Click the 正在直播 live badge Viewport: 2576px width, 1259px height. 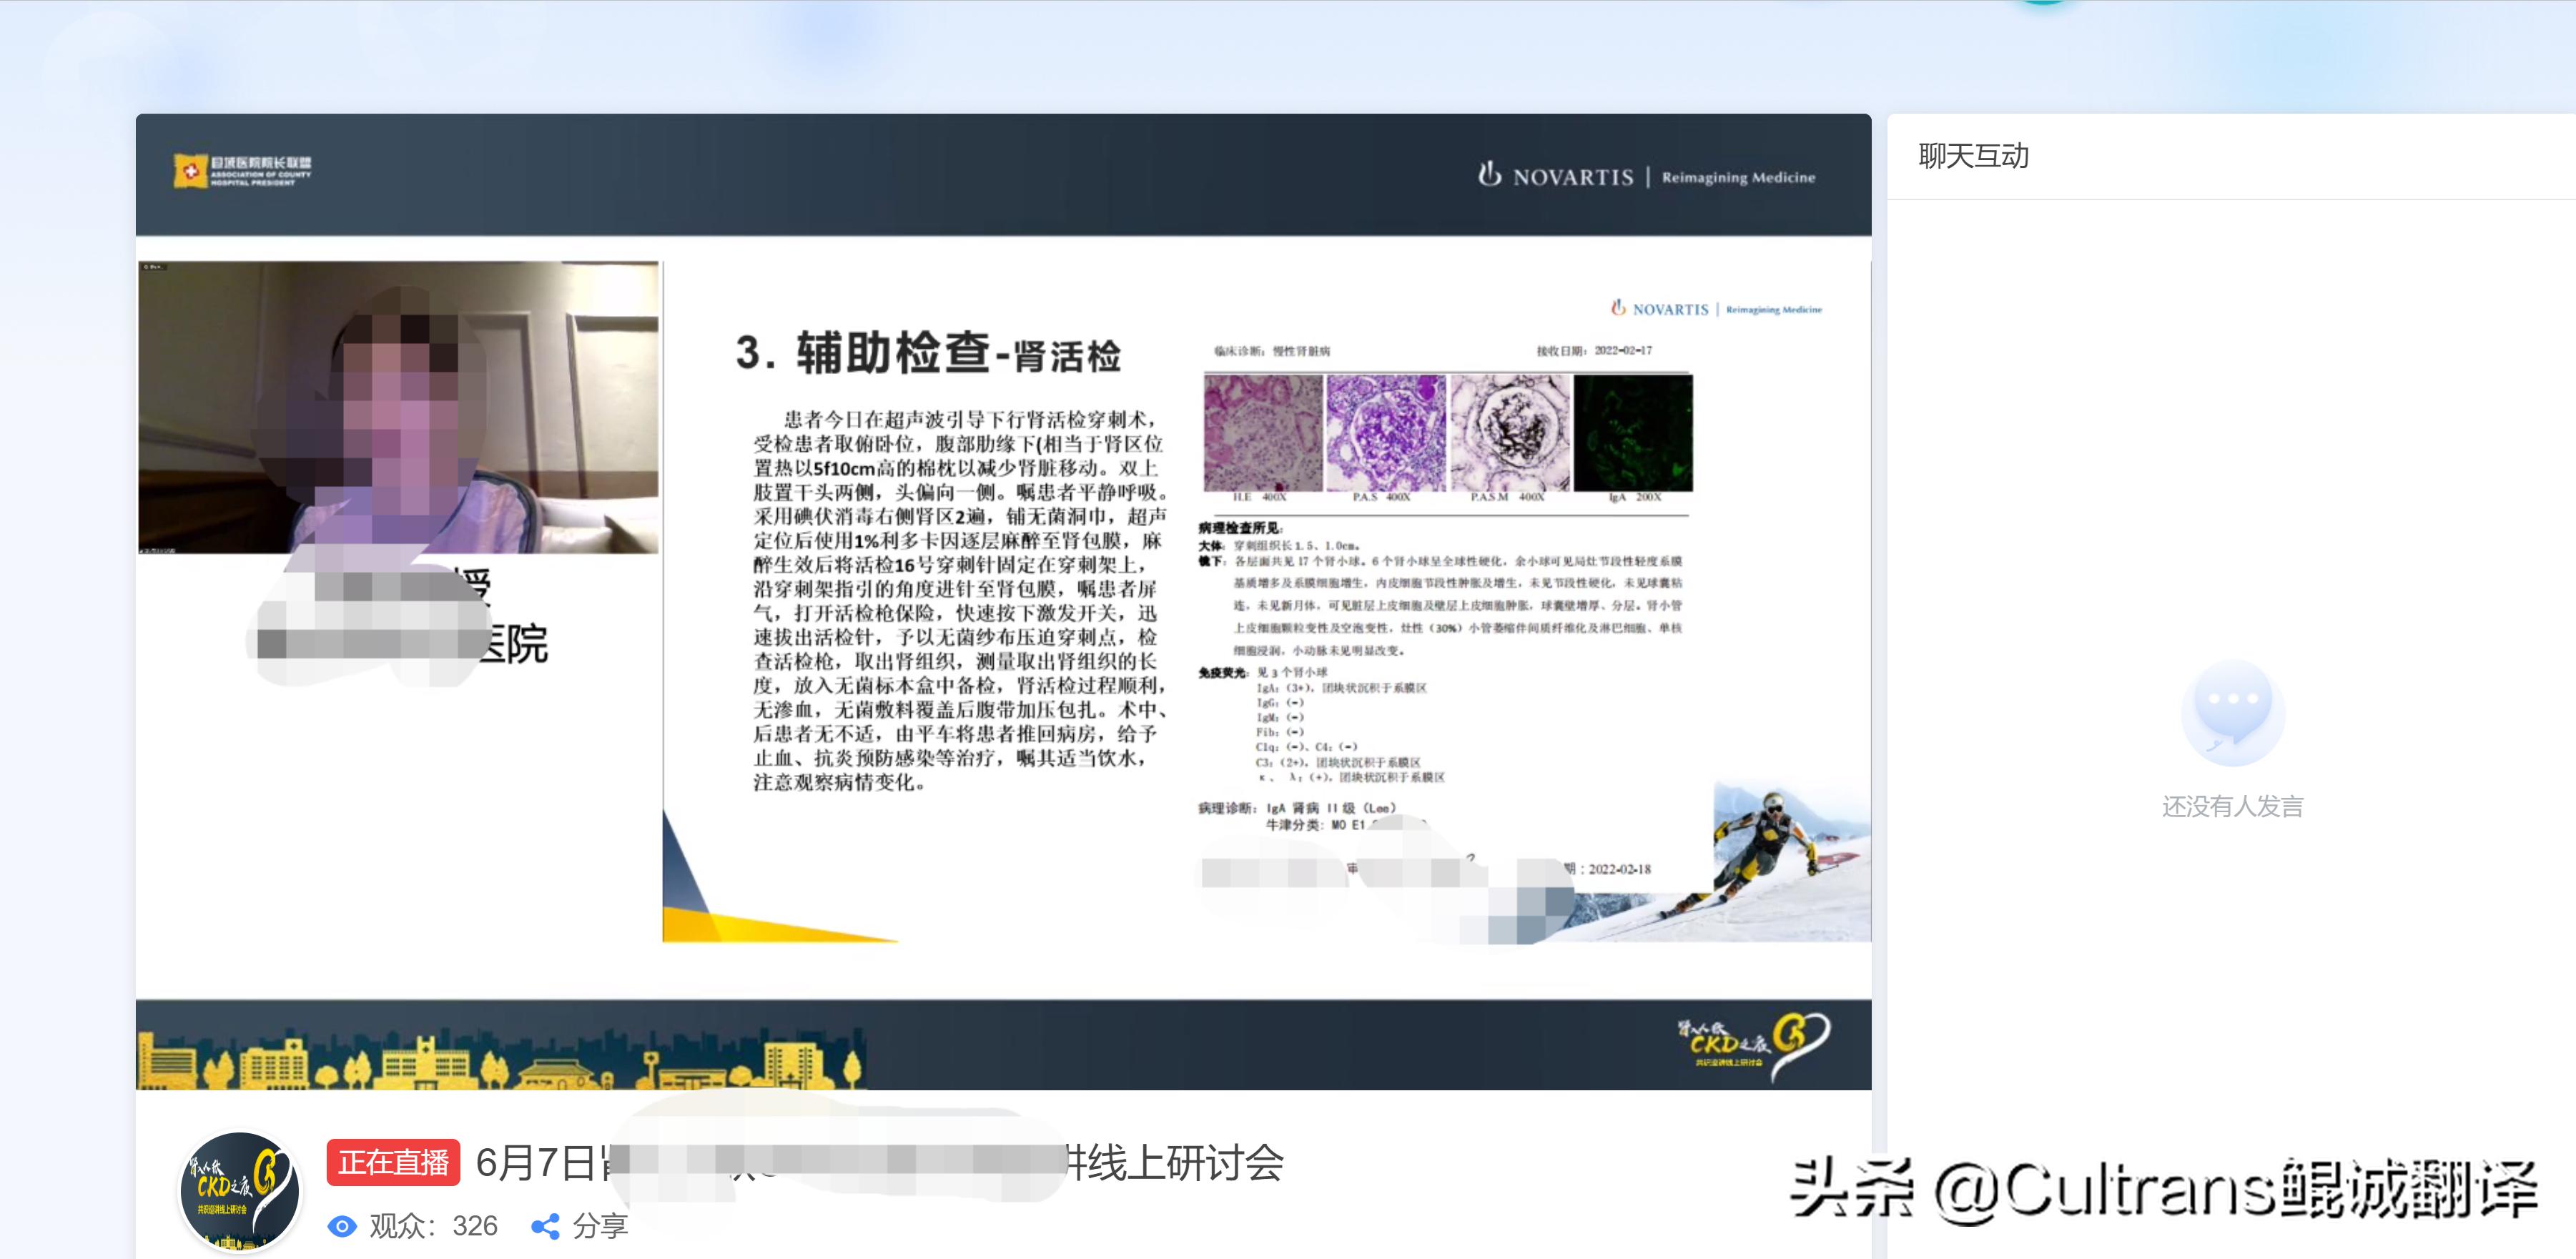pyautogui.click(x=393, y=1162)
